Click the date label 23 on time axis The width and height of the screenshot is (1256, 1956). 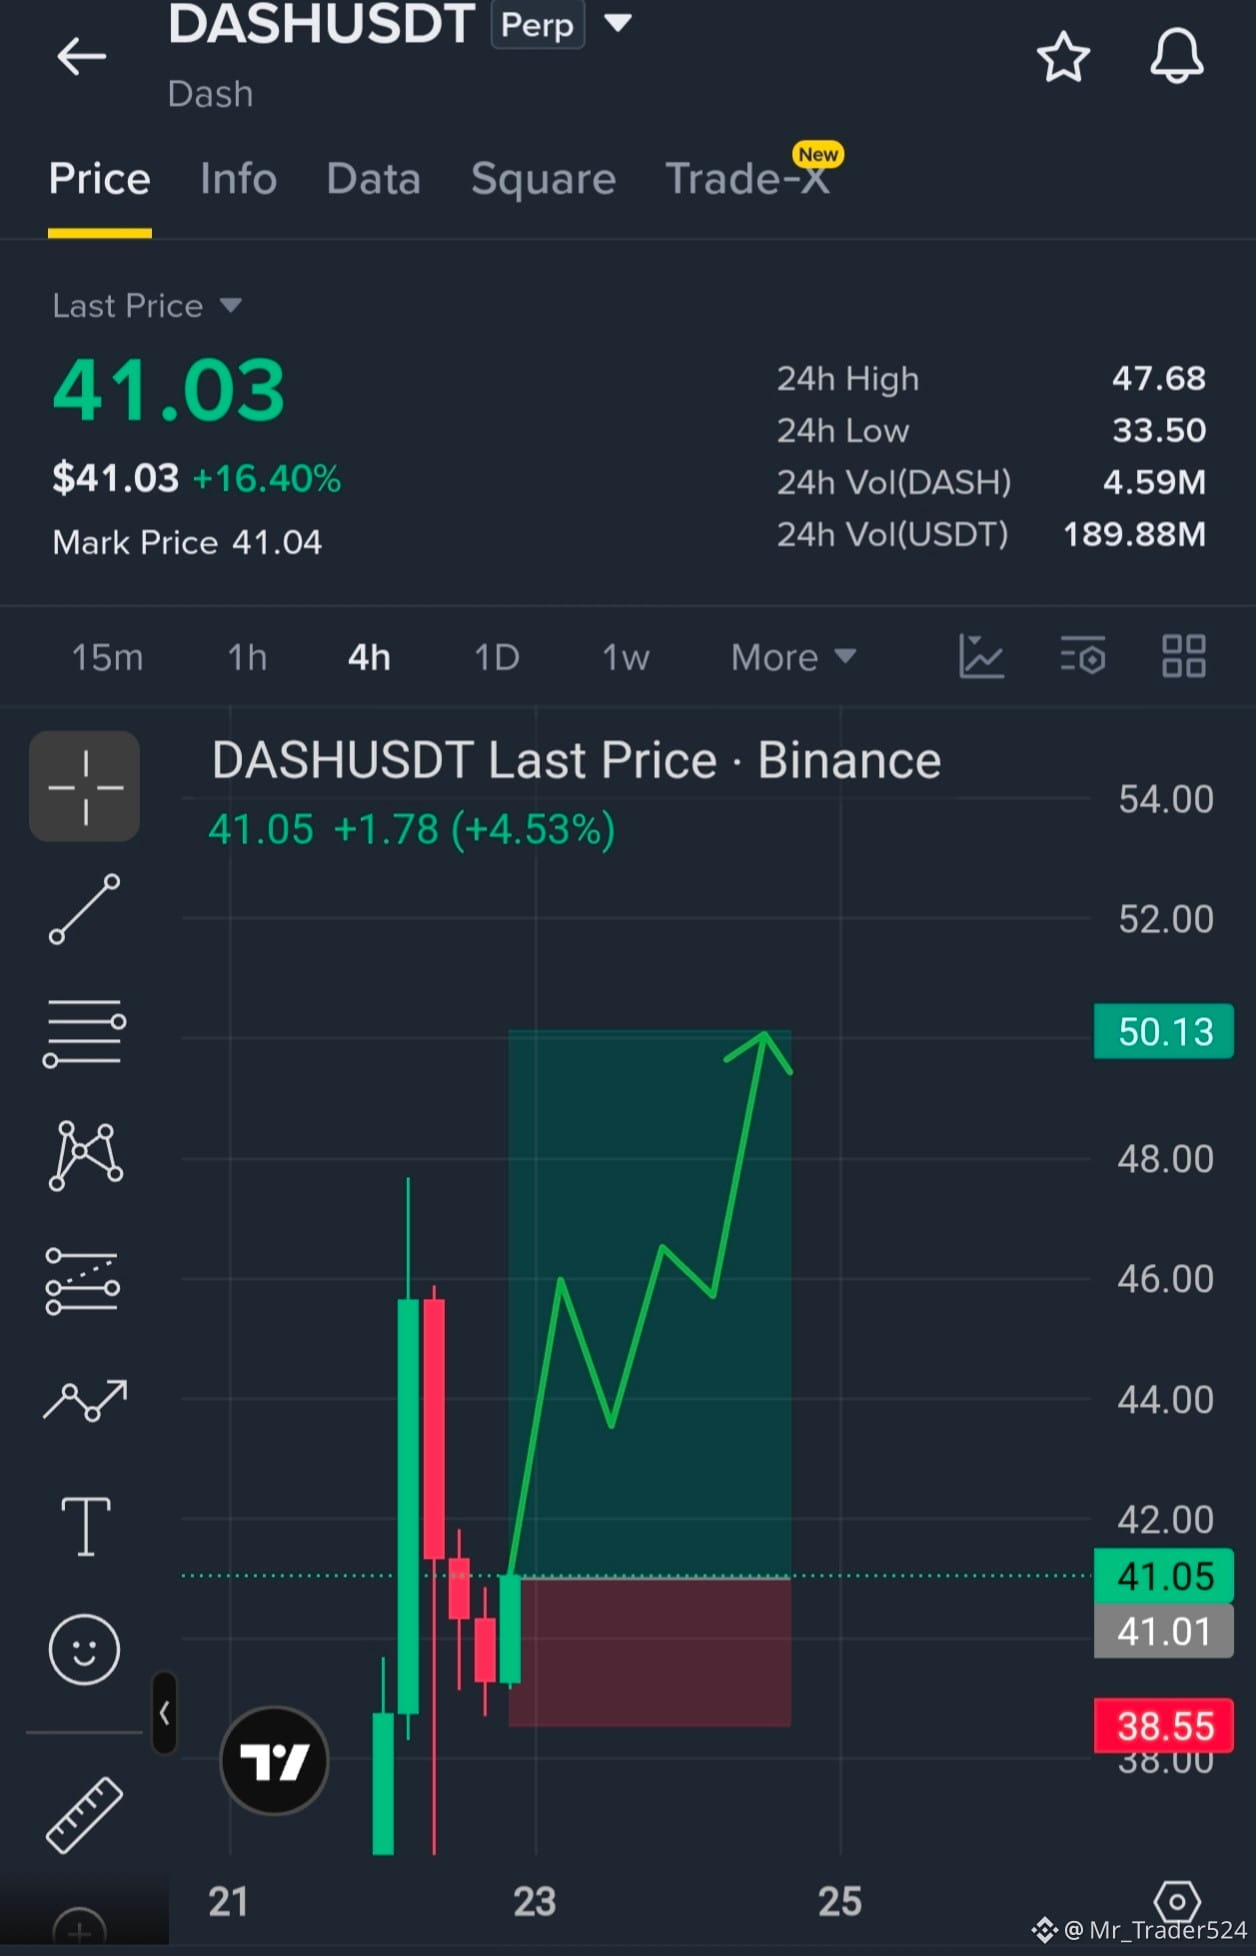534,1901
